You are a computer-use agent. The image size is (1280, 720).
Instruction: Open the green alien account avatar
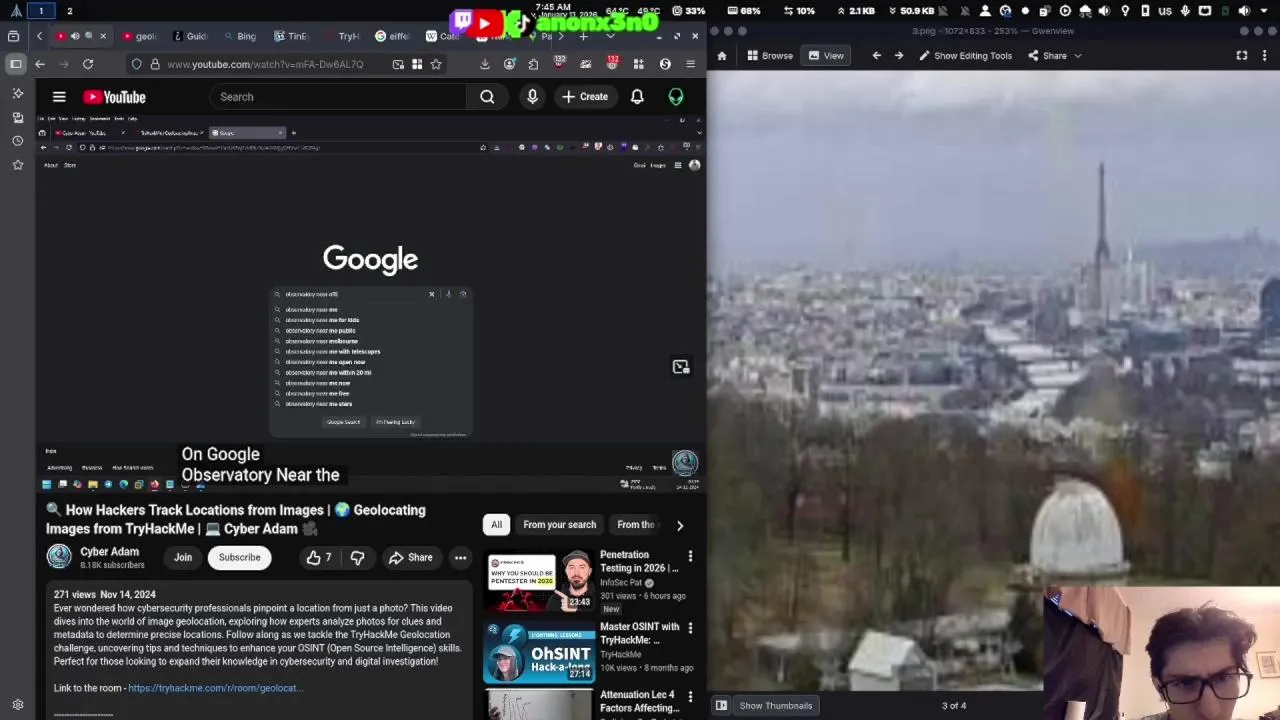point(676,97)
